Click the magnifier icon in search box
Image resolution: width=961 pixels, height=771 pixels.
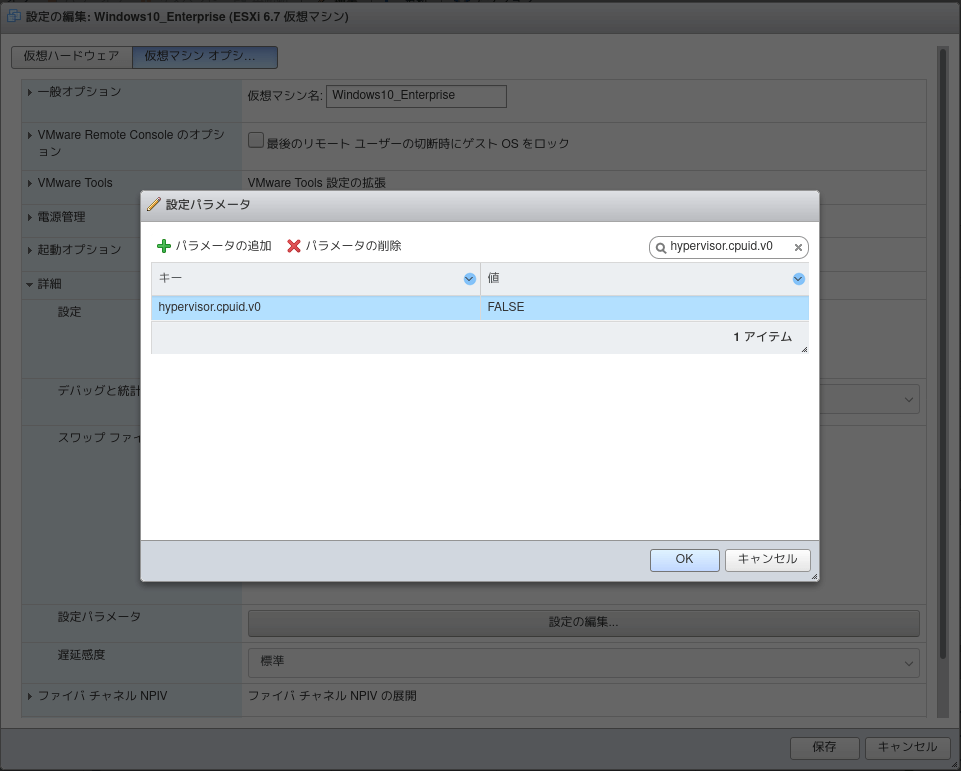tap(661, 248)
